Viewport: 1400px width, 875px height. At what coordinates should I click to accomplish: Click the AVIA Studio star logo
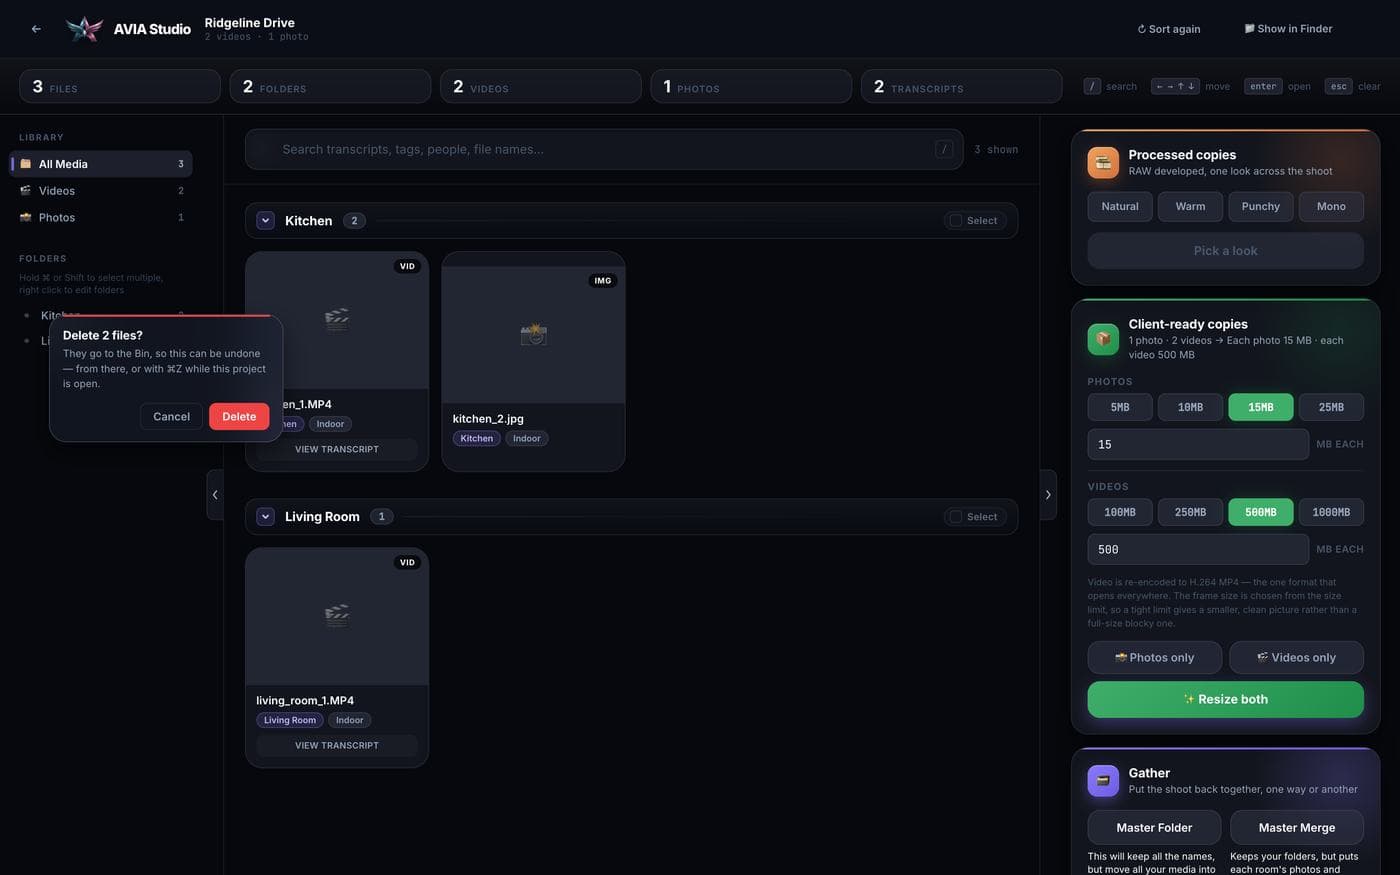84,29
